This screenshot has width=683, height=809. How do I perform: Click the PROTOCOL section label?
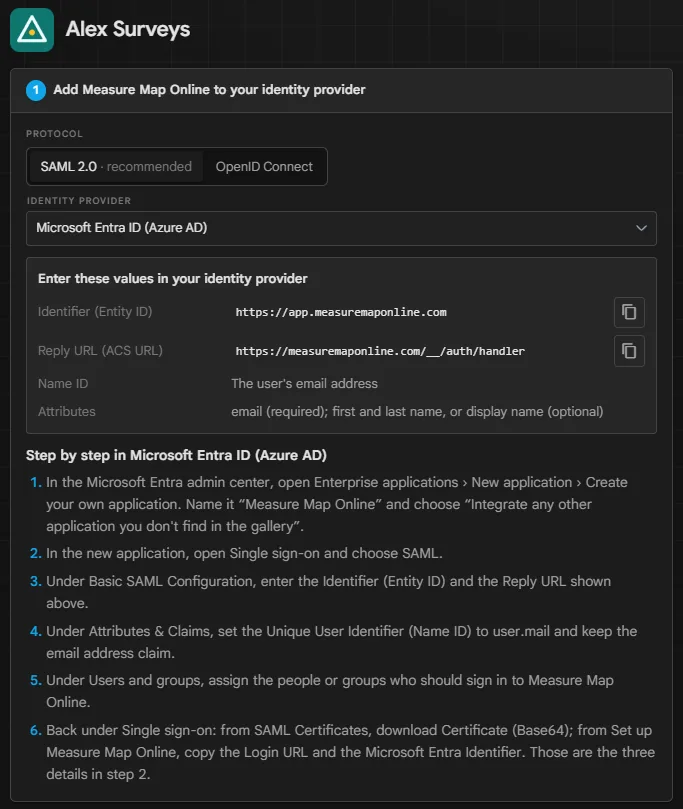tap(54, 134)
